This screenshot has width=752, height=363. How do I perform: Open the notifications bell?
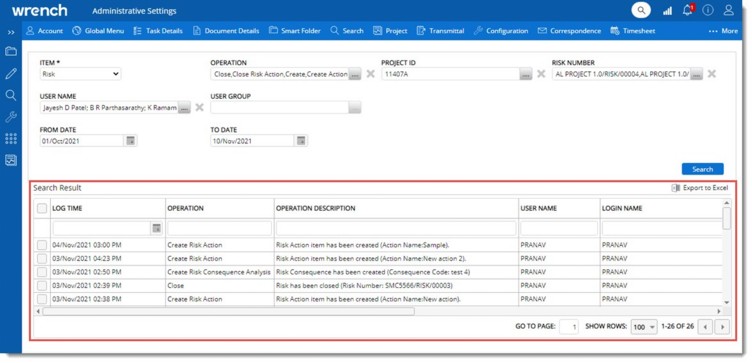tap(688, 10)
